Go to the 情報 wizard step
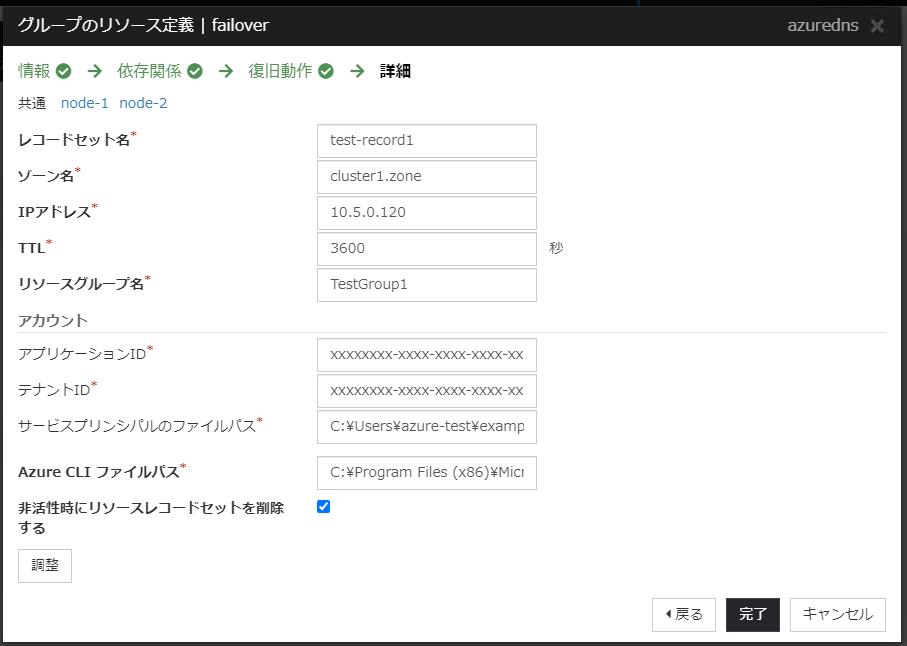The width and height of the screenshot is (907, 646). 34,71
